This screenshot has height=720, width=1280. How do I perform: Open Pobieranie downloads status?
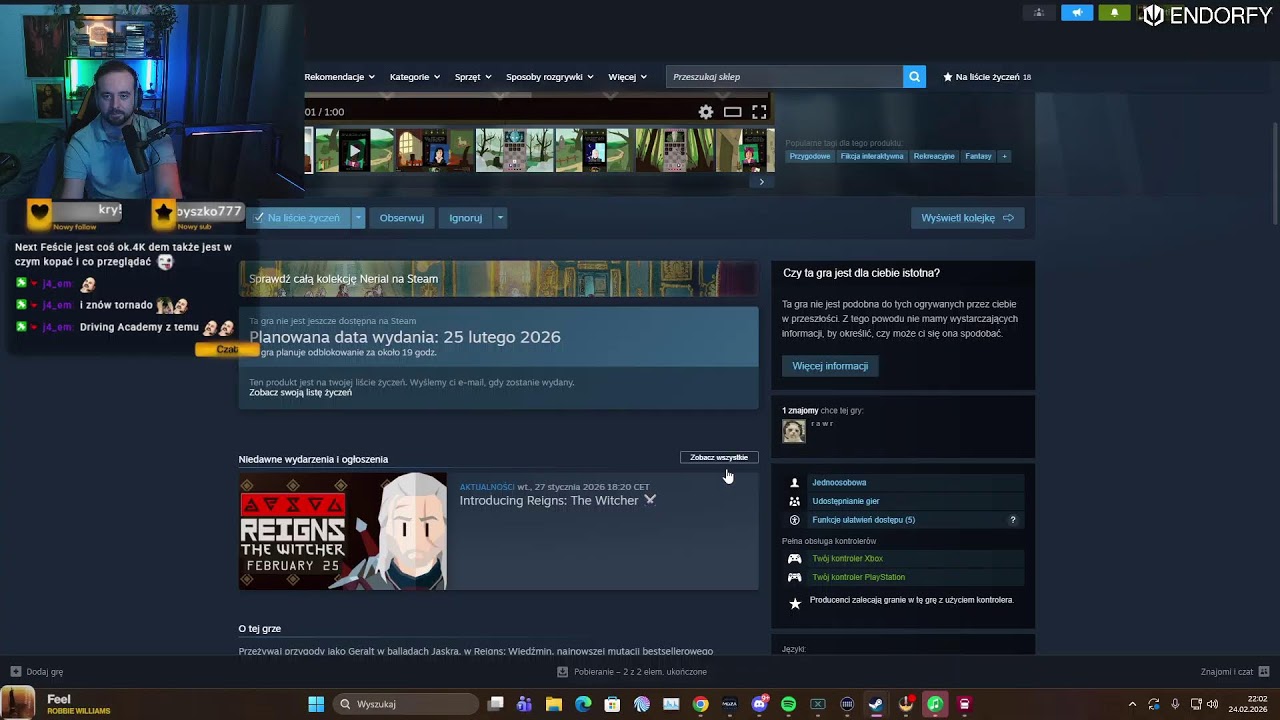click(x=632, y=672)
